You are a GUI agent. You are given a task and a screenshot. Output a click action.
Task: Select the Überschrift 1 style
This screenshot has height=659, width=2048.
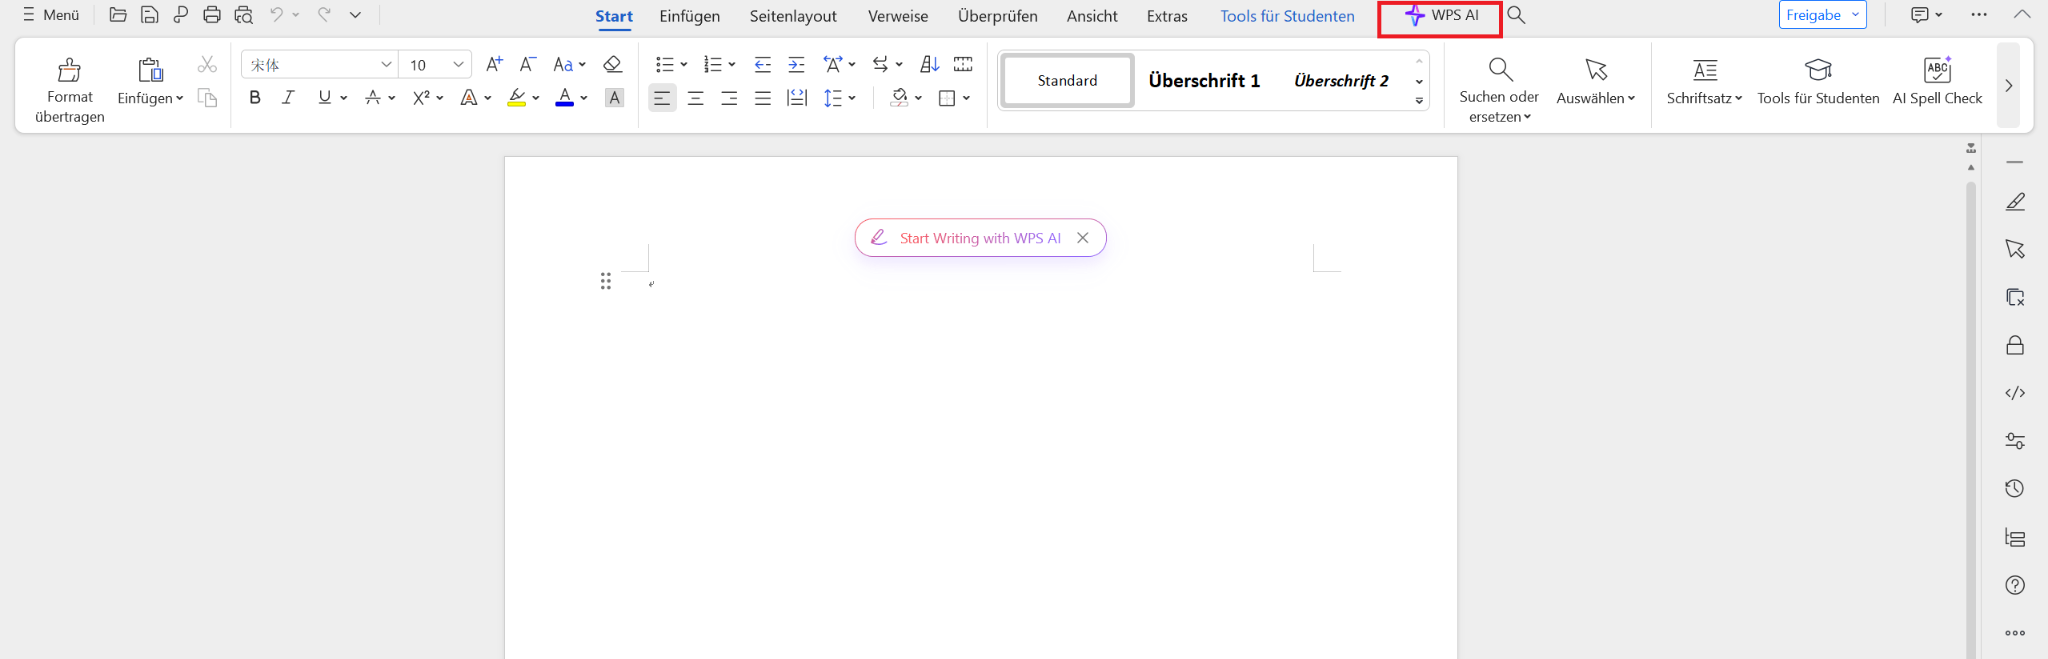point(1204,81)
